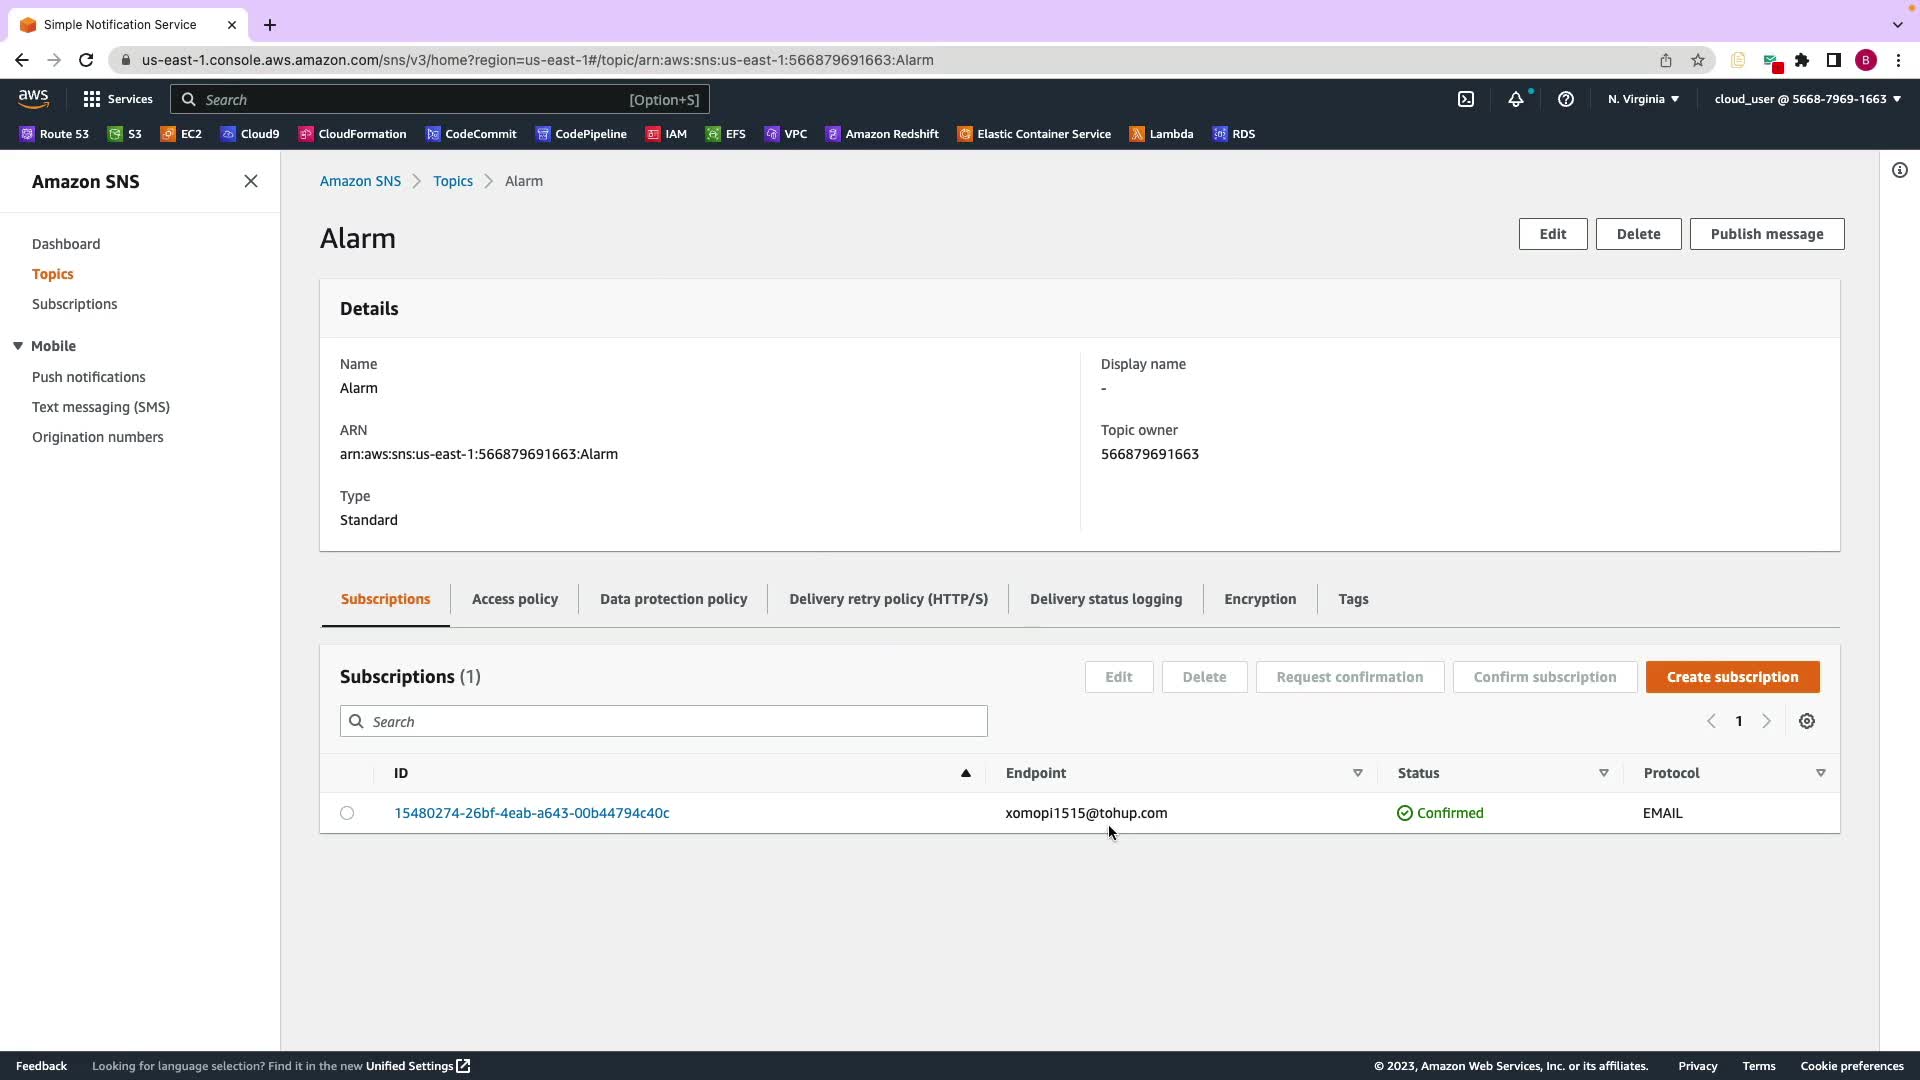Click the help question mark icon

(1566, 99)
